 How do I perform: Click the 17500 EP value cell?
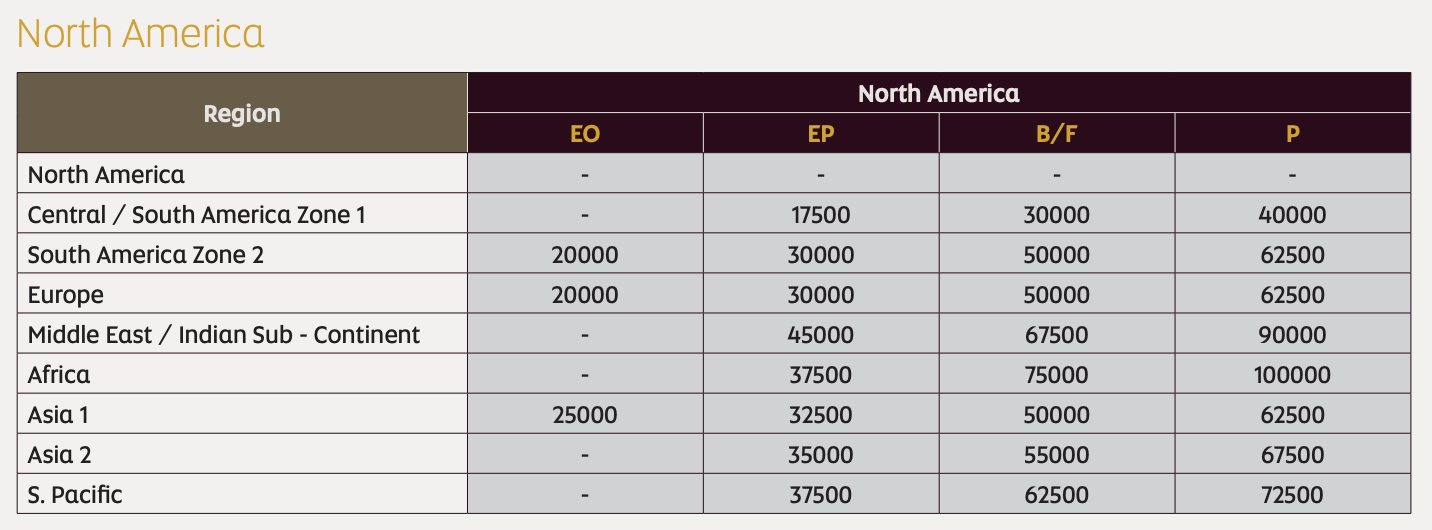pos(820,215)
